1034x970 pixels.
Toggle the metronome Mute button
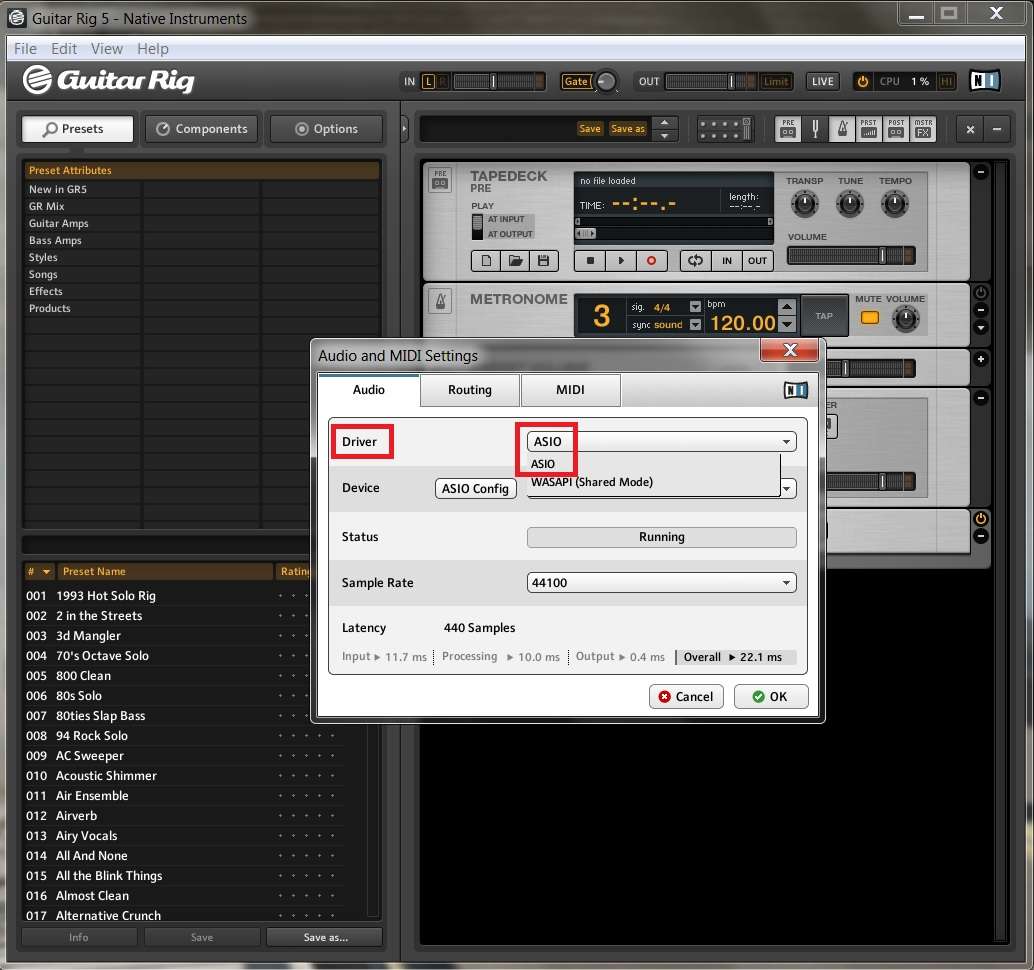(870, 318)
